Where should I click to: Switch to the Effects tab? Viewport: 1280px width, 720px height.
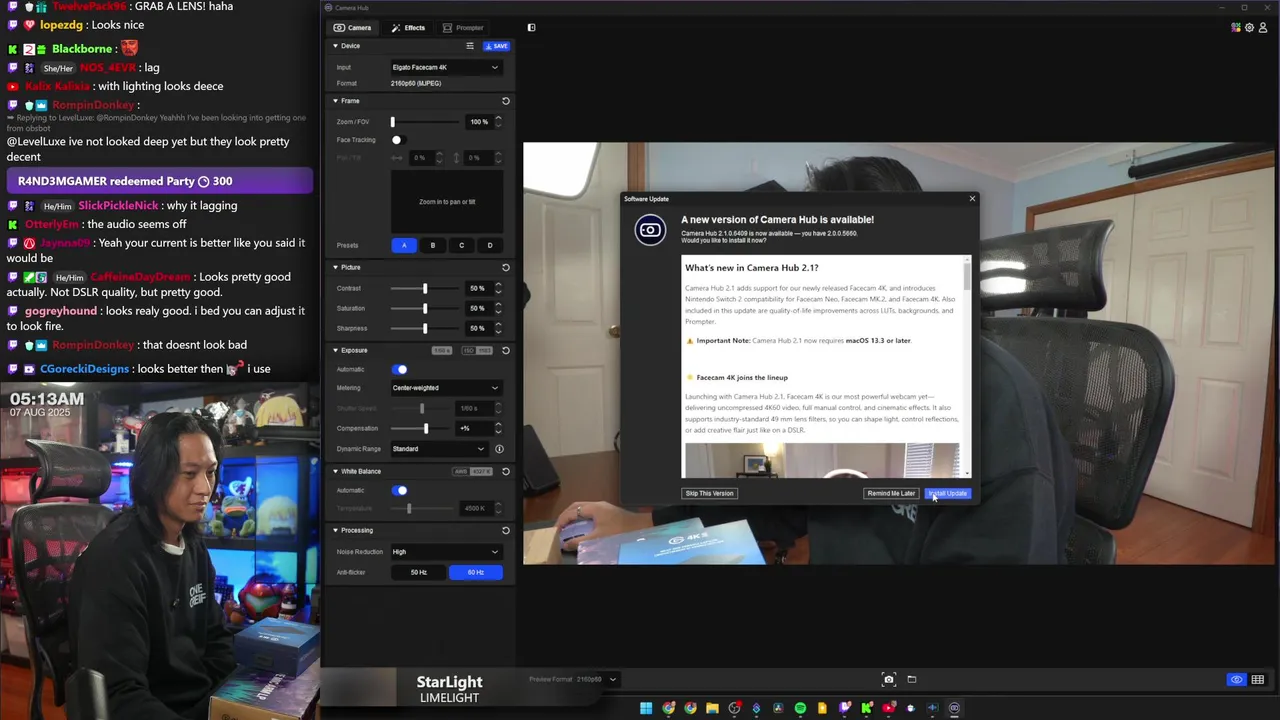tap(409, 28)
